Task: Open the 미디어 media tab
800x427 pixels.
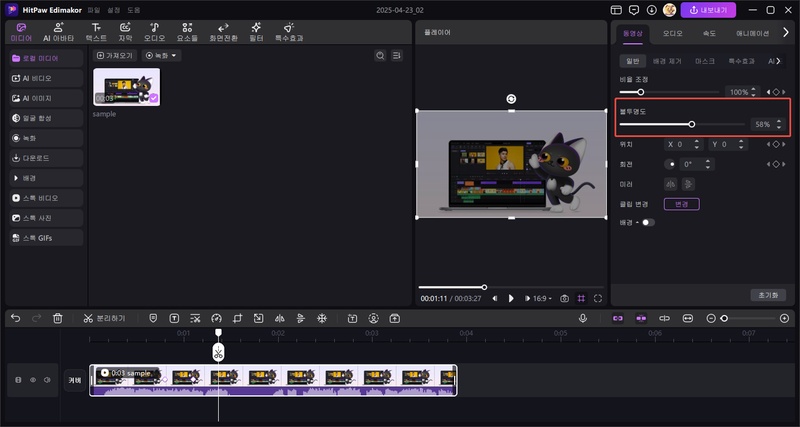Action: click(21, 32)
